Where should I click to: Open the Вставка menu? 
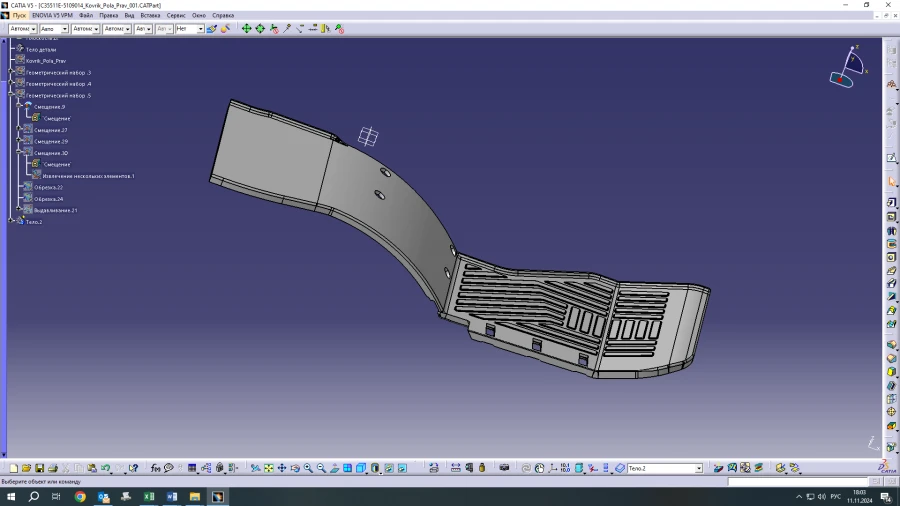coord(150,16)
